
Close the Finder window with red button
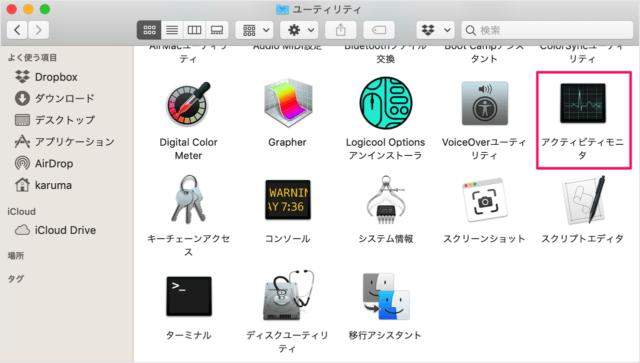[12, 9]
